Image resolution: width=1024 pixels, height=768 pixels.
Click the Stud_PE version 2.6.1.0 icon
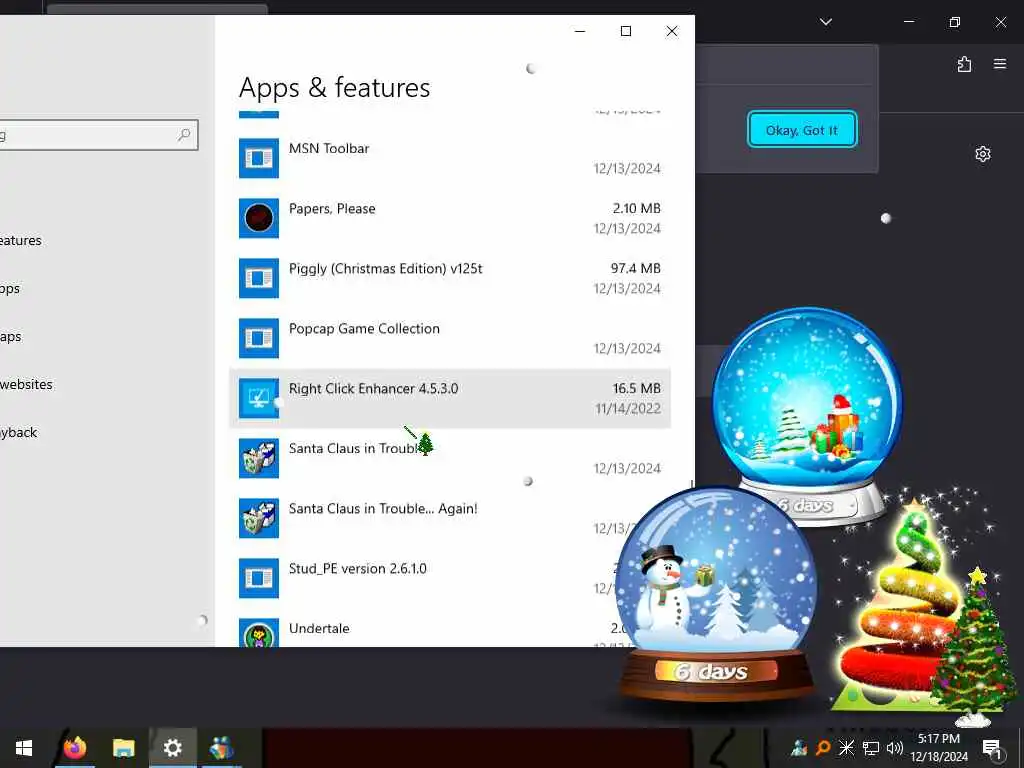tap(259, 579)
